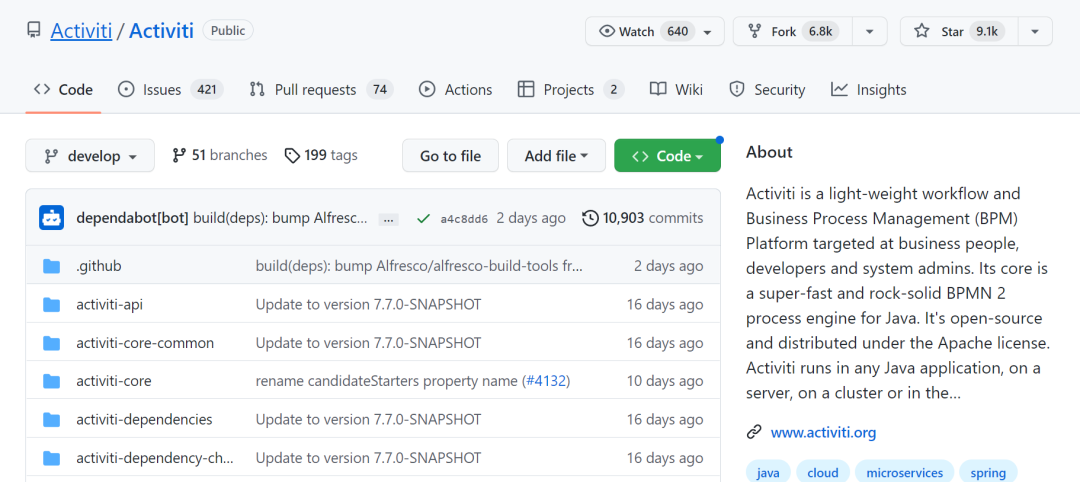
Task: Click the tags icon
Action: [x=292, y=156]
